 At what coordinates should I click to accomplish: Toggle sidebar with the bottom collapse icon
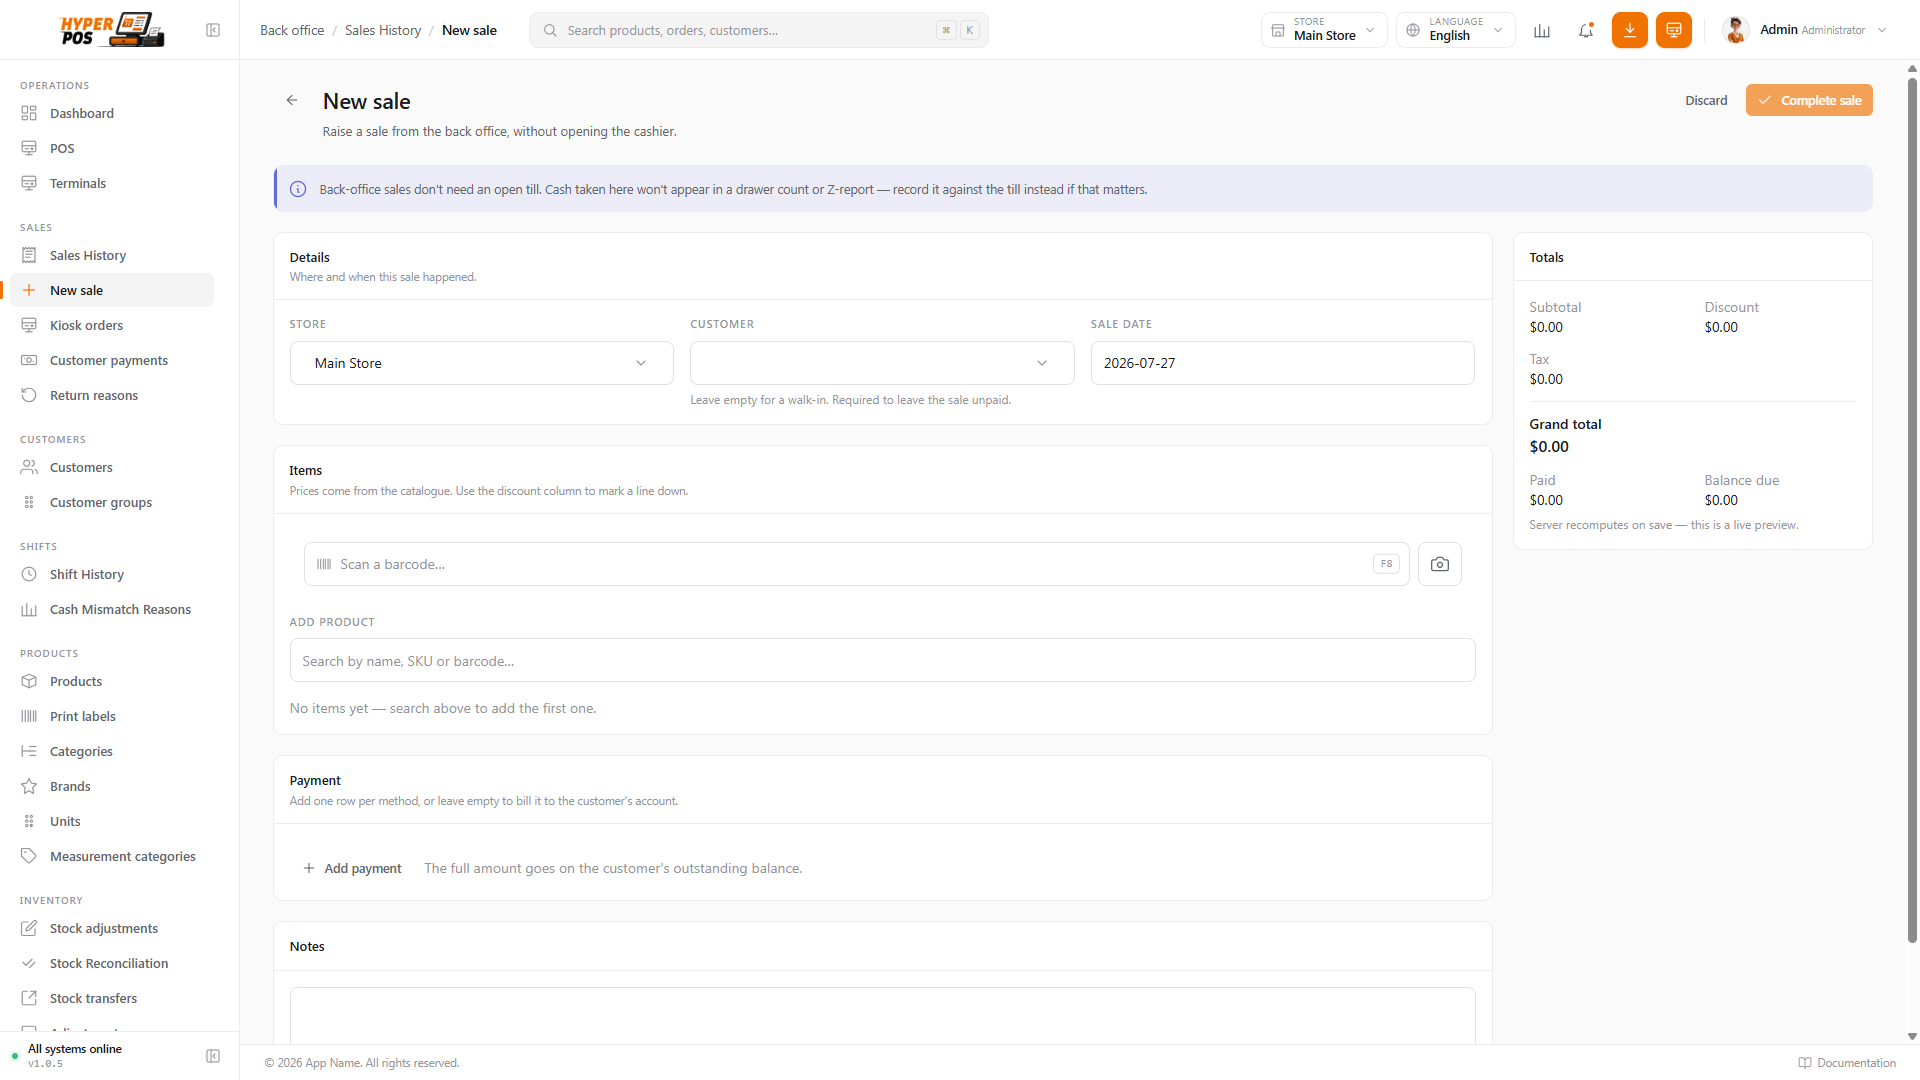(x=213, y=1056)
